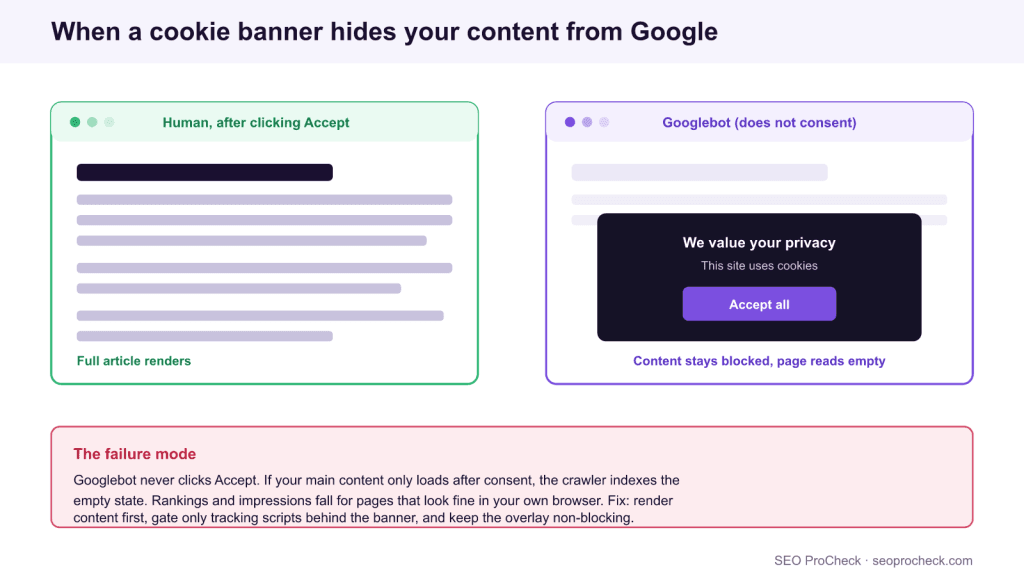Click the We value your privacy heading

click(759, 243)
